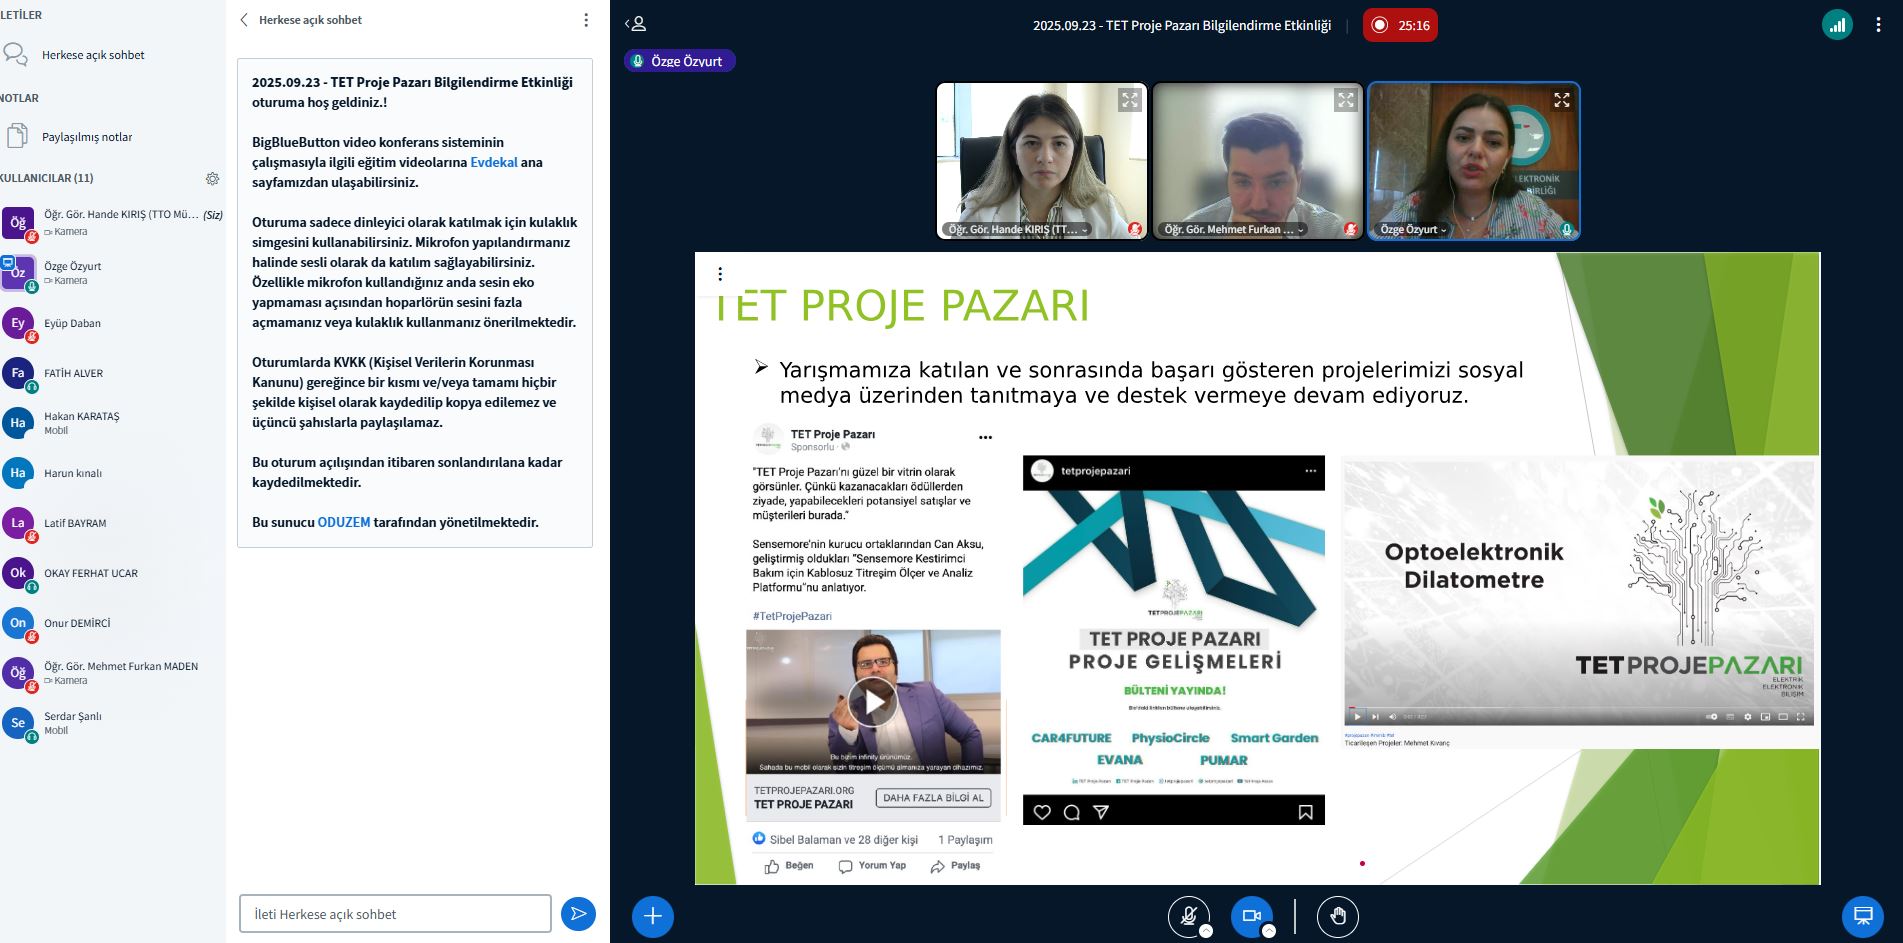Click Özge Özyurt presenter avatar
1903x943 pixels.
(x=18, y=273)
